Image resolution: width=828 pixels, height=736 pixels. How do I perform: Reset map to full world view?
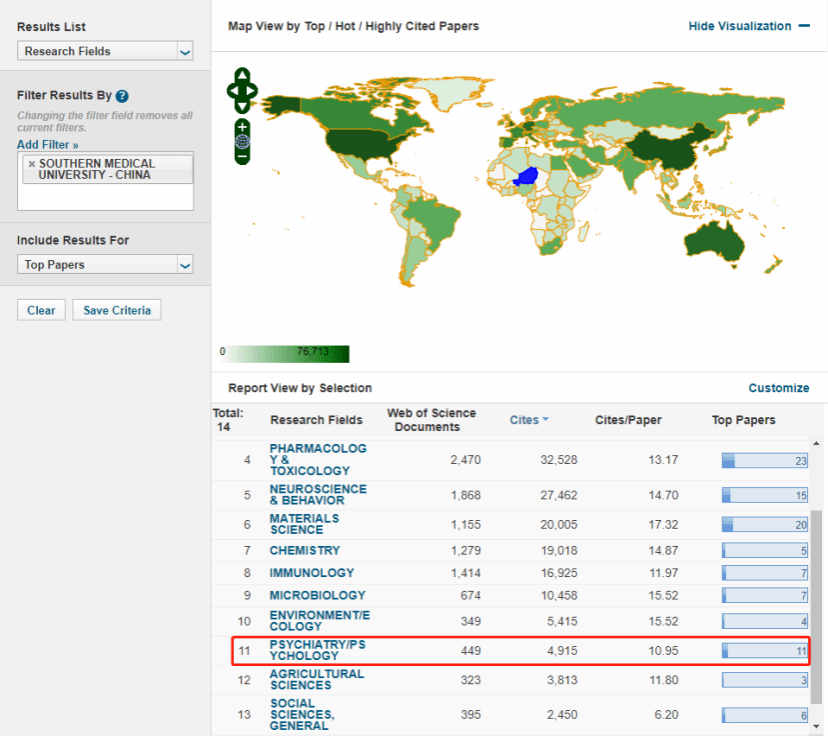[x=242, y=141]
